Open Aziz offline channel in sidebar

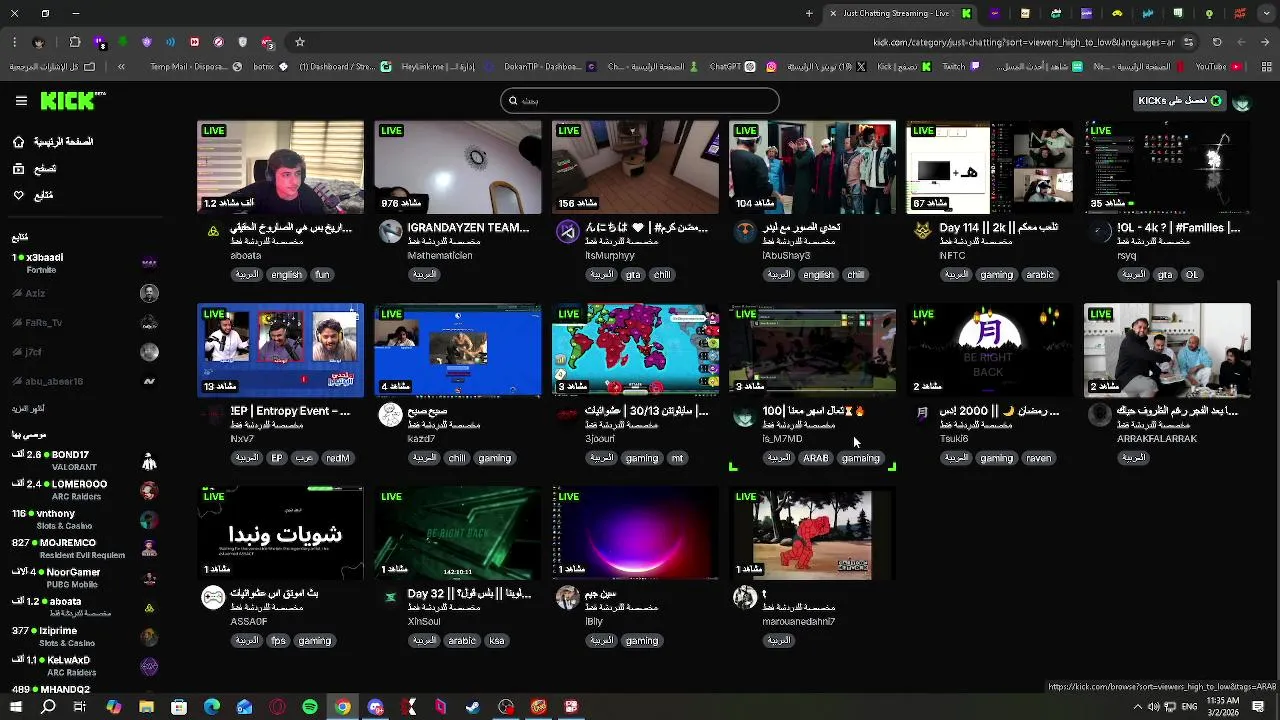click(x=85, y=293)
